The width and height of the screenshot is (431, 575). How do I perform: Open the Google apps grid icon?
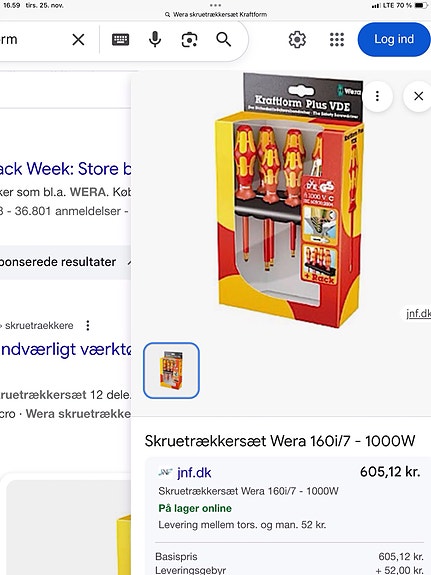(x=337, y=40)
